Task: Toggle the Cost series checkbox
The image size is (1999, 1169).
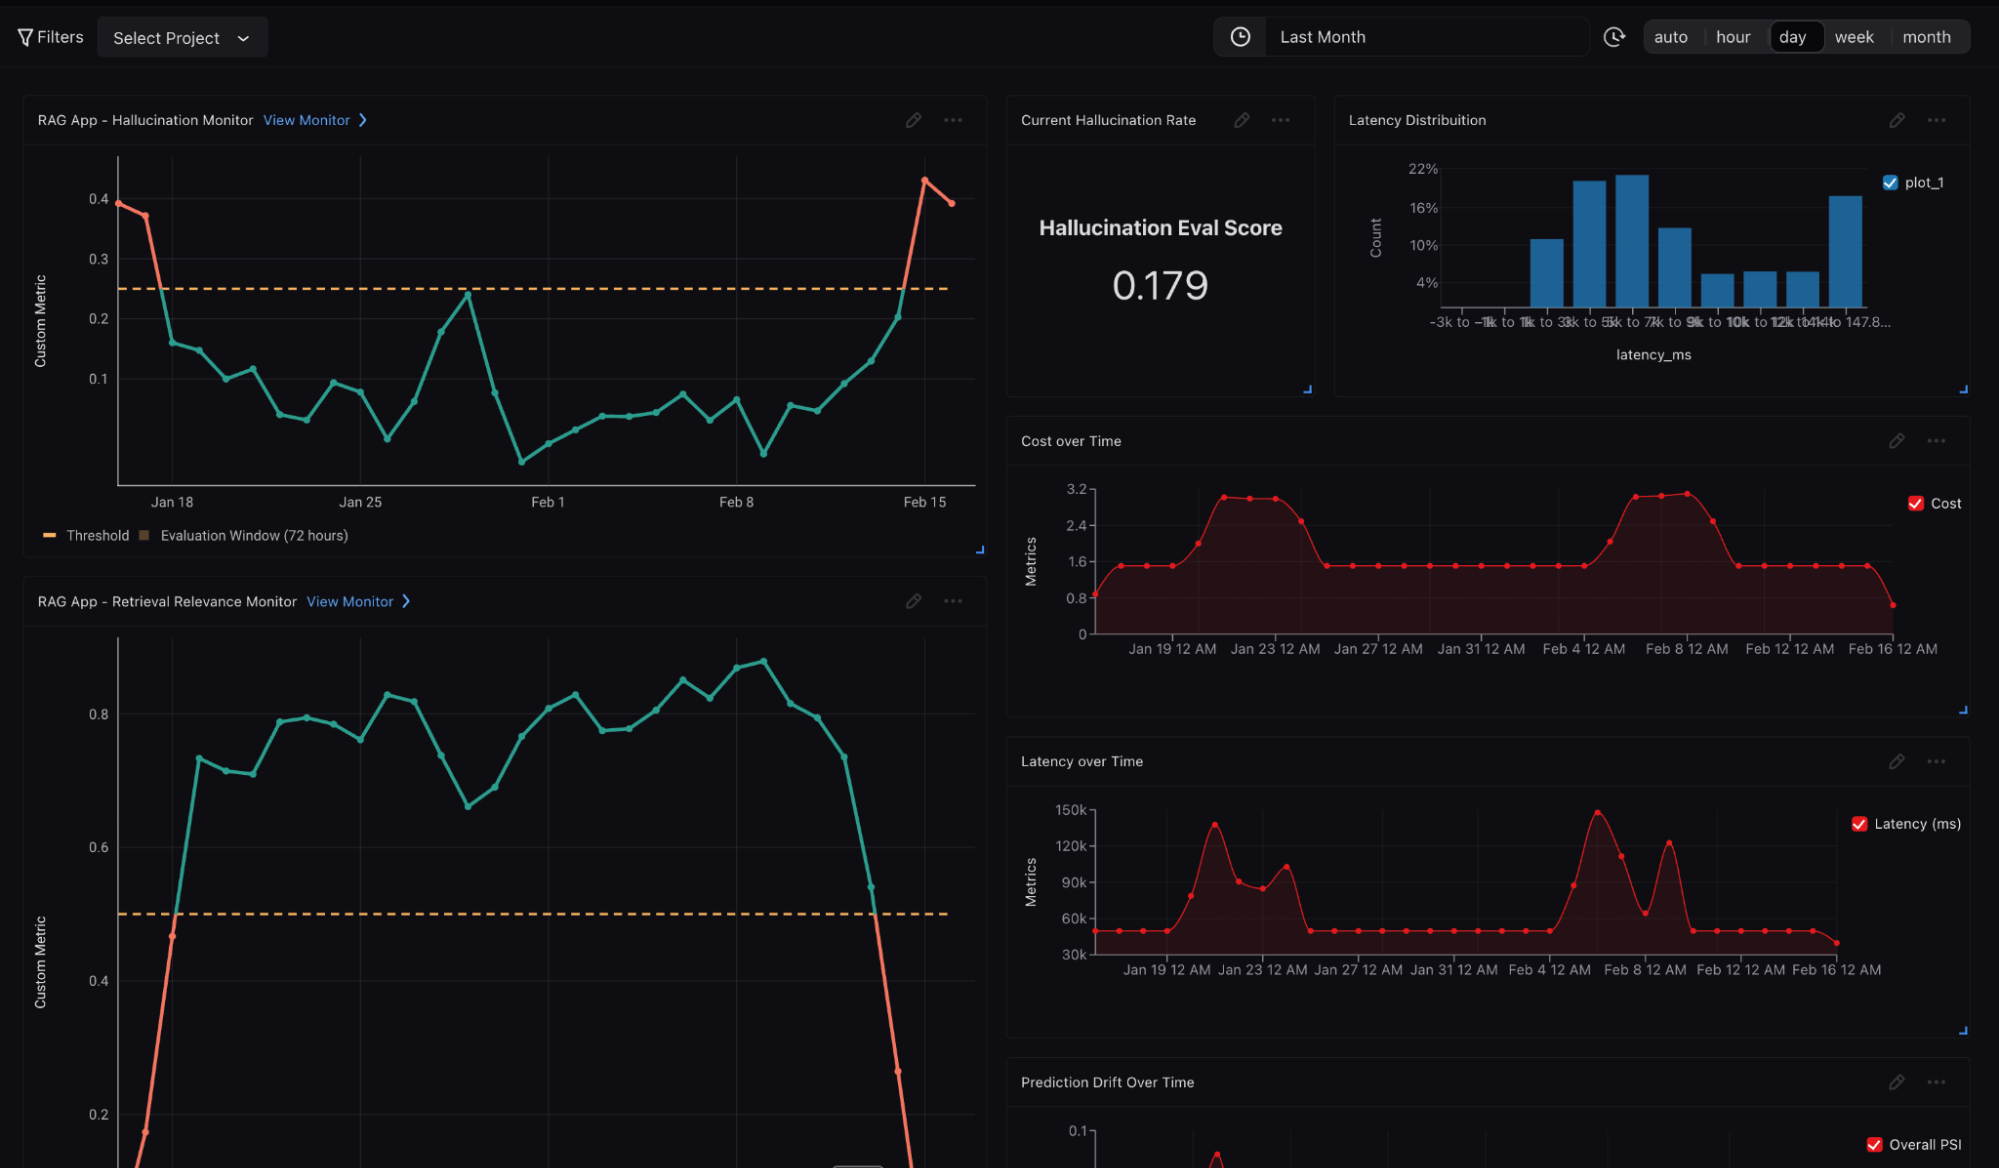Action: pos(1915,504)
